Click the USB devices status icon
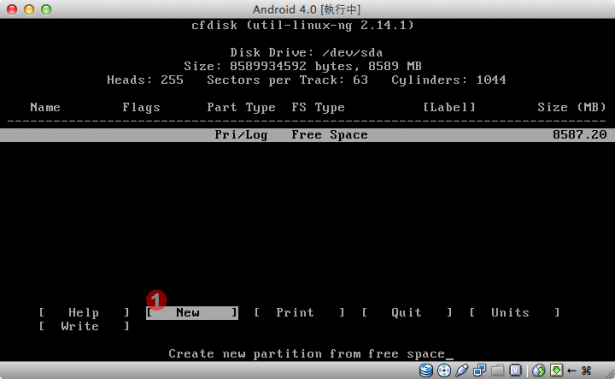Viewport: 615px width, 379px height. (x=462, y=370)
